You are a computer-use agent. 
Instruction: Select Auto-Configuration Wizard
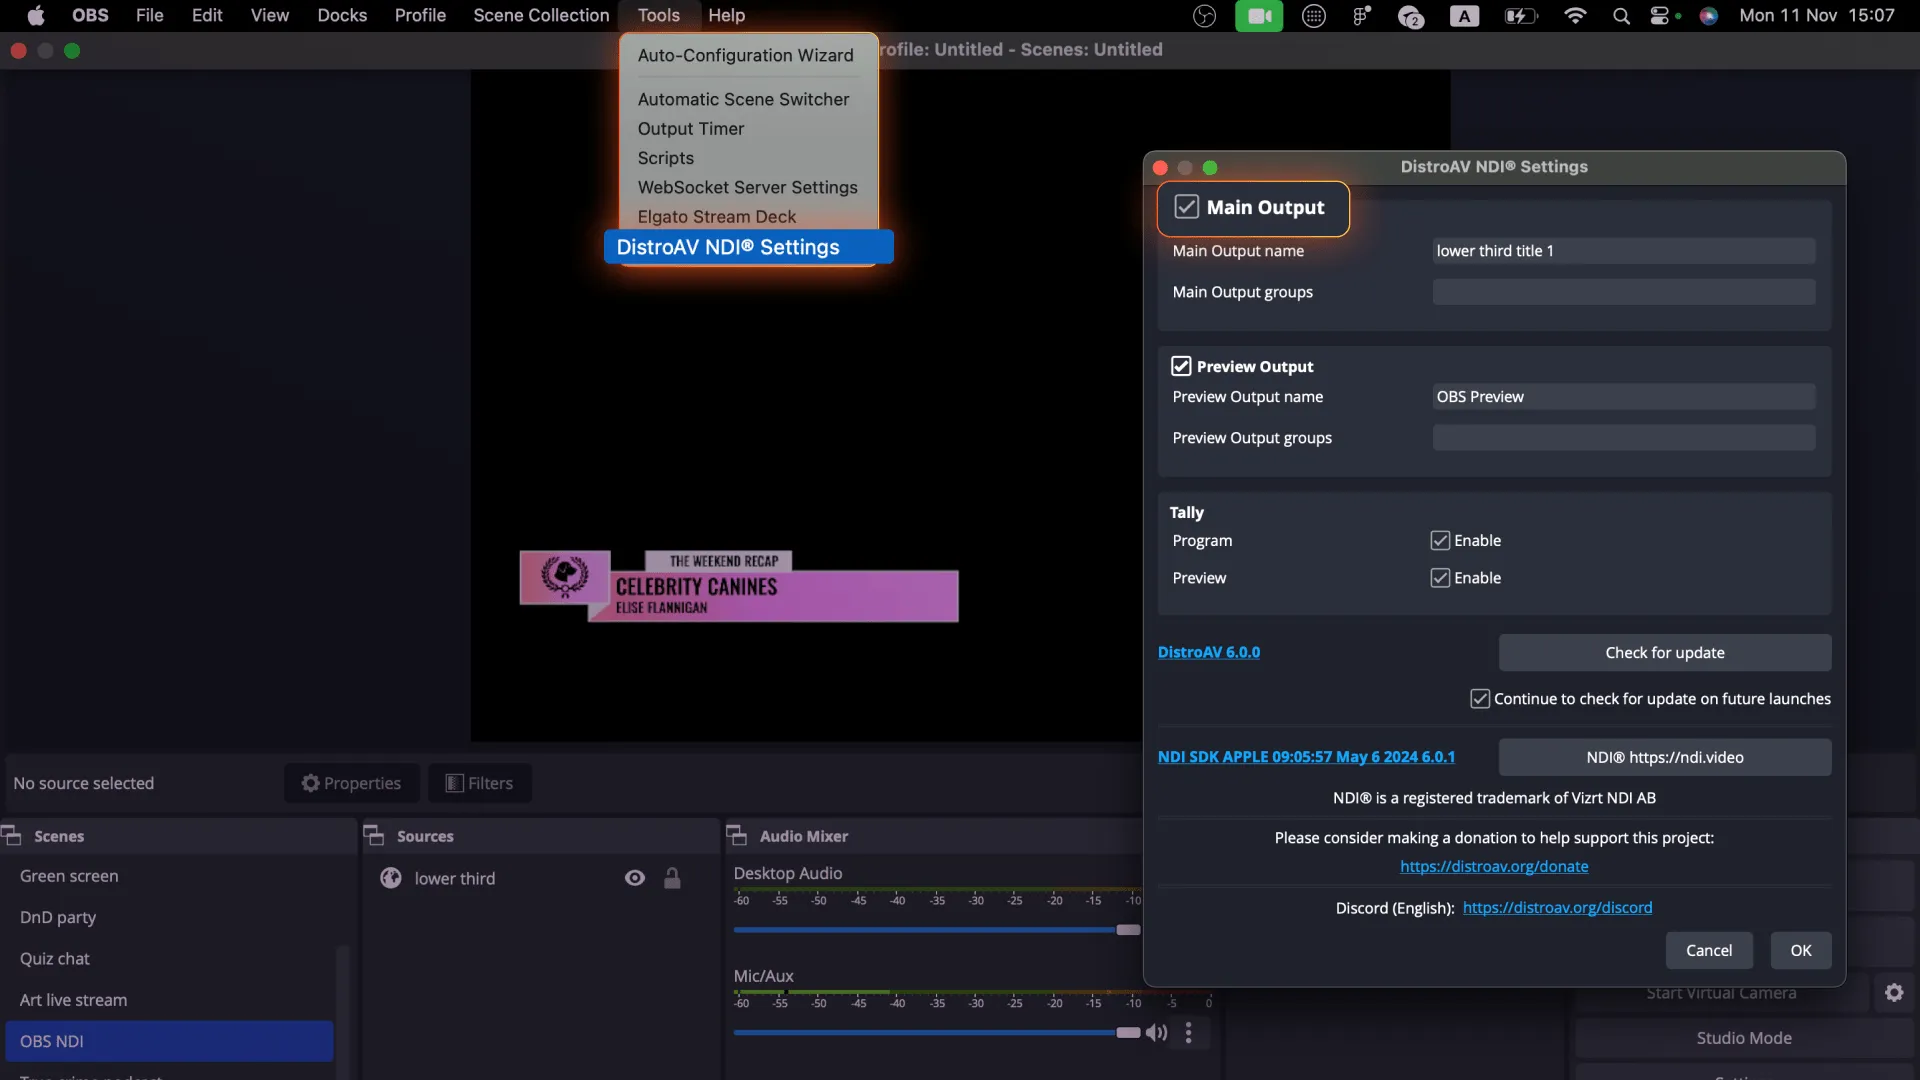click(x=746, y=55)
